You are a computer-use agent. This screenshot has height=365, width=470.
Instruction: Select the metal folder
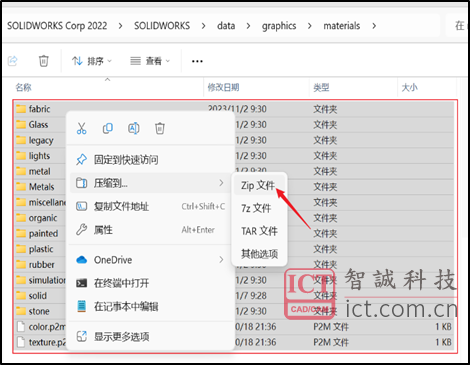[x=40, y=171]
